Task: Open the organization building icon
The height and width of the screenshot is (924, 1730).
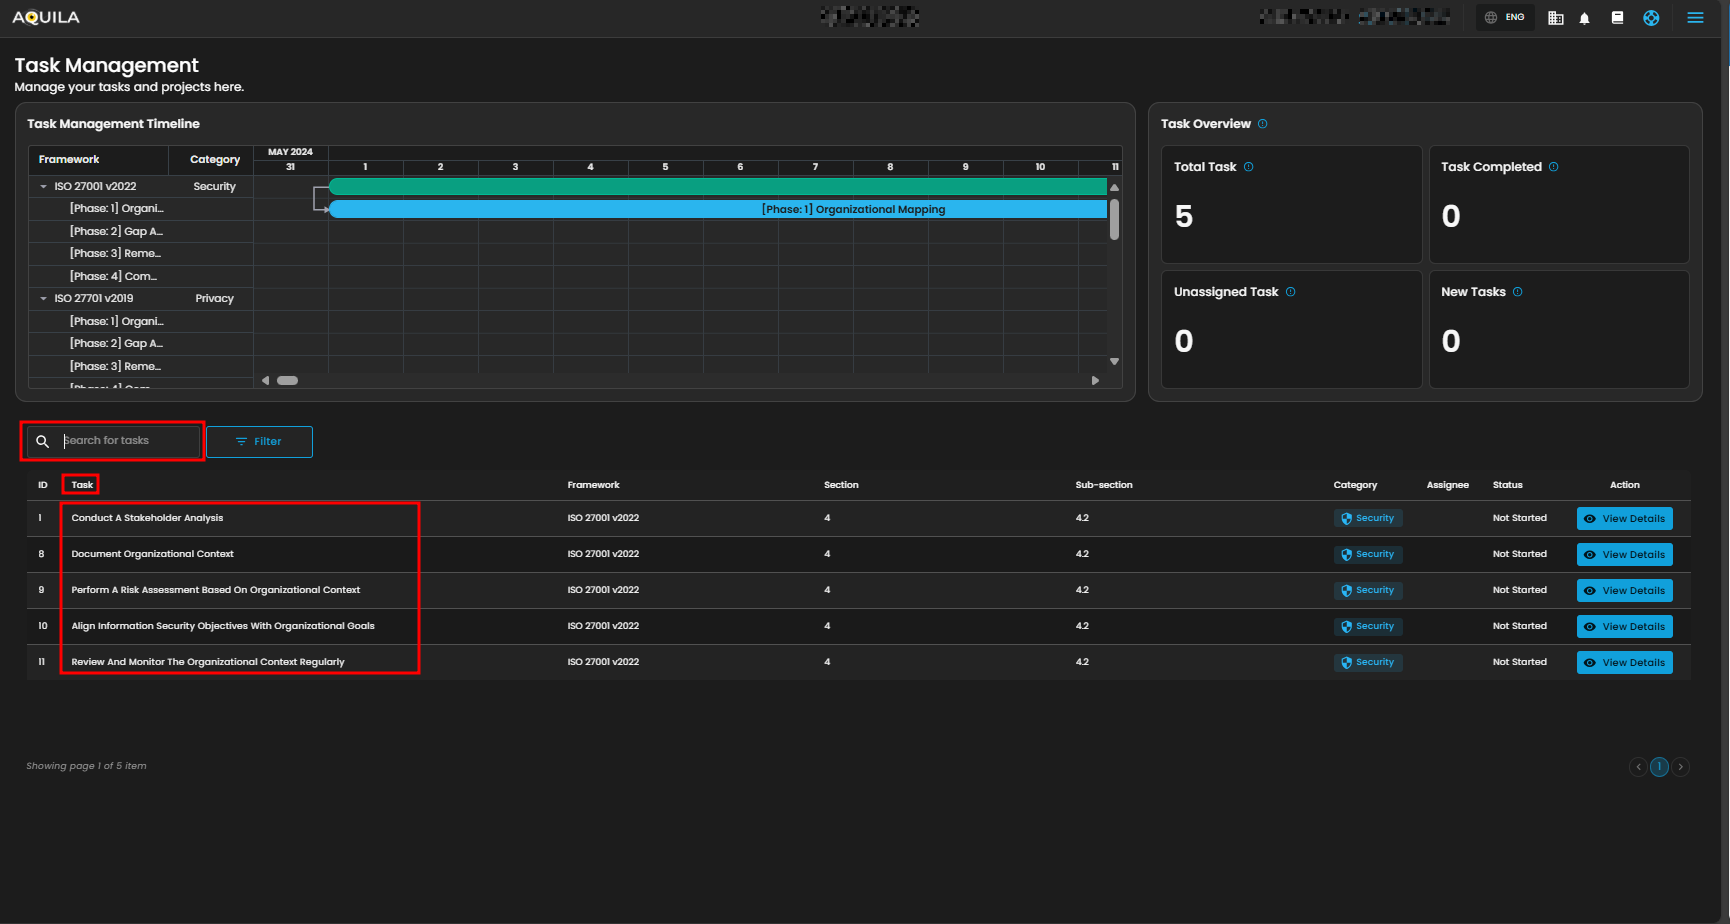Action: tap(1555, 18)
